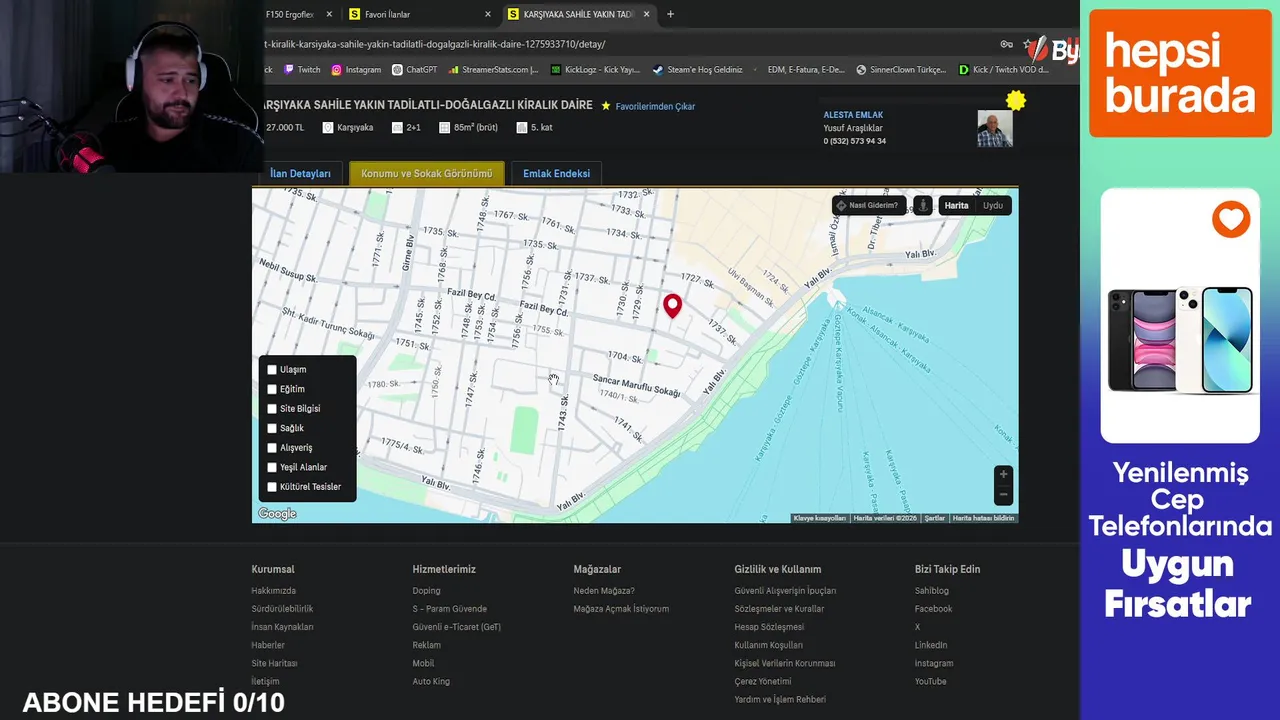Switch to F150 Ergoflex browser tab

point(298,14)
